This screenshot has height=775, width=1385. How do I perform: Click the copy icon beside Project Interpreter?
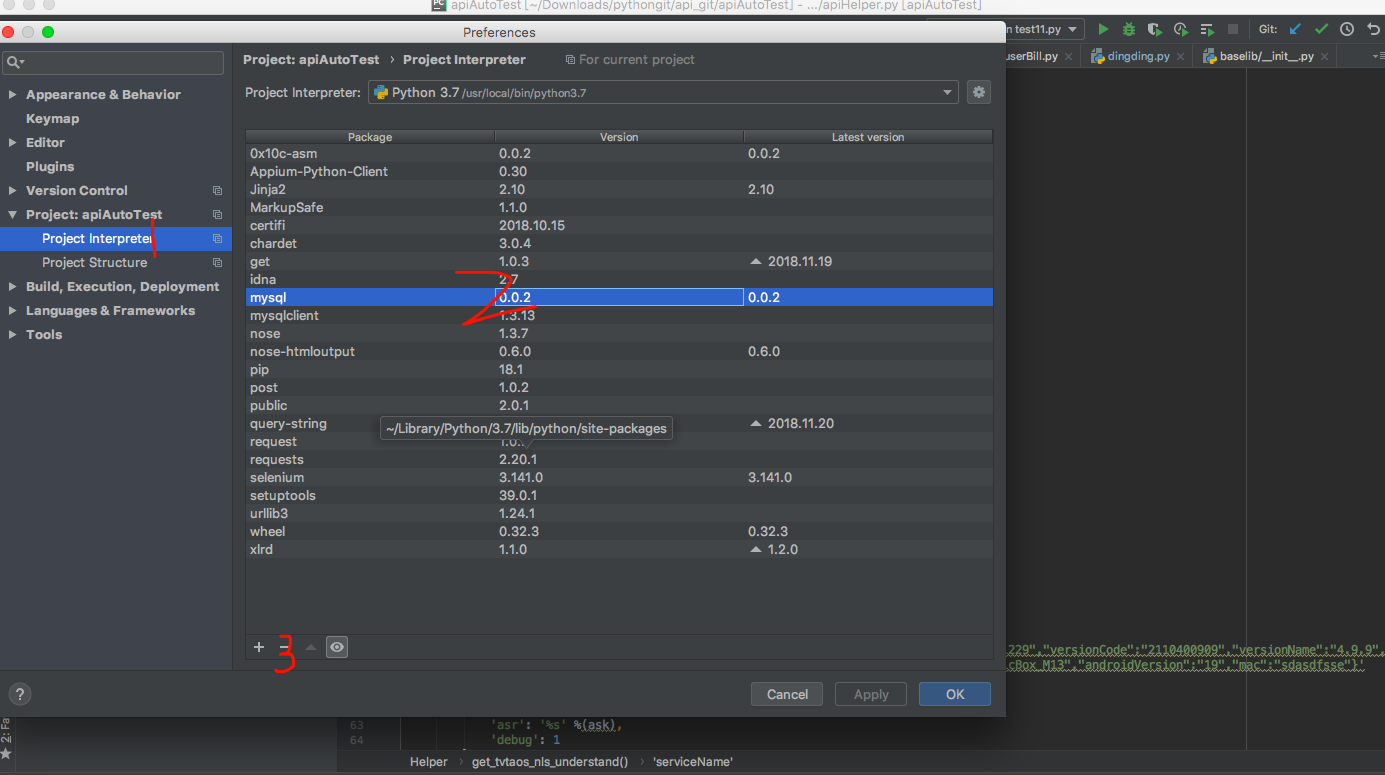217,238
